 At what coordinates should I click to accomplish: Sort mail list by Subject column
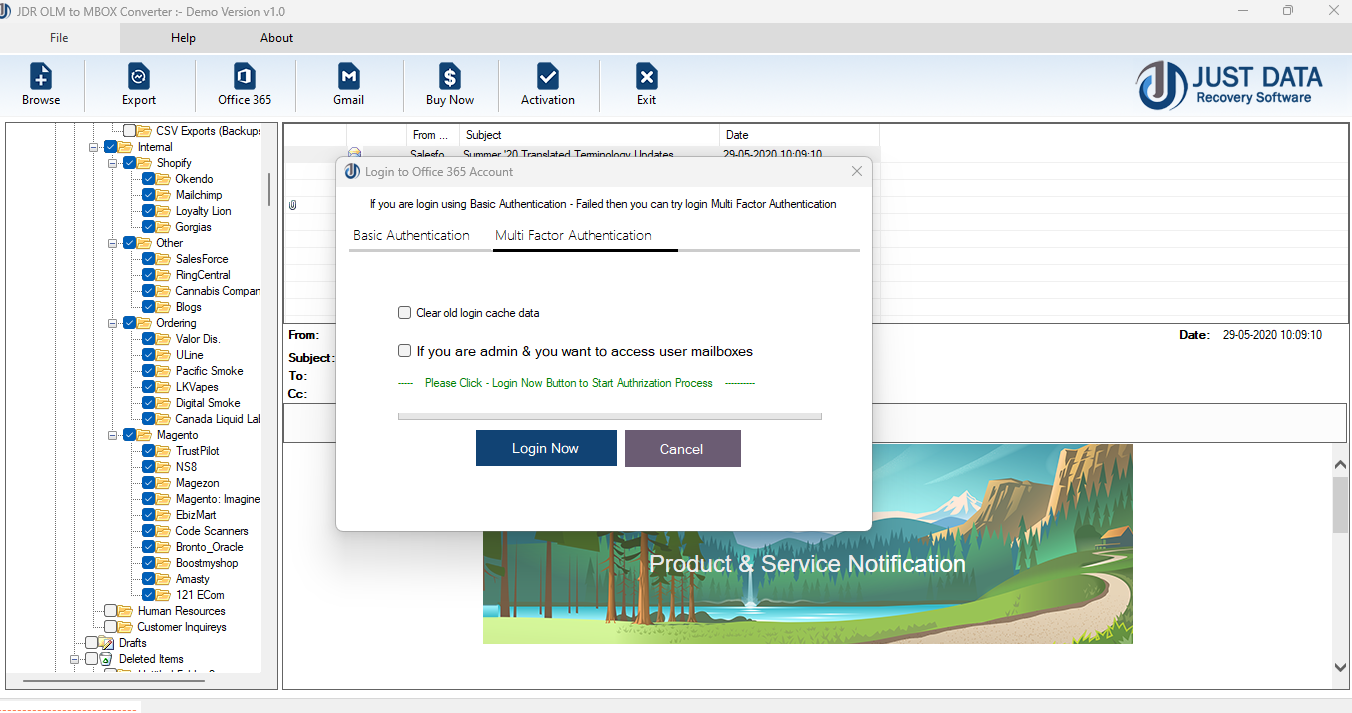point(589,135)
